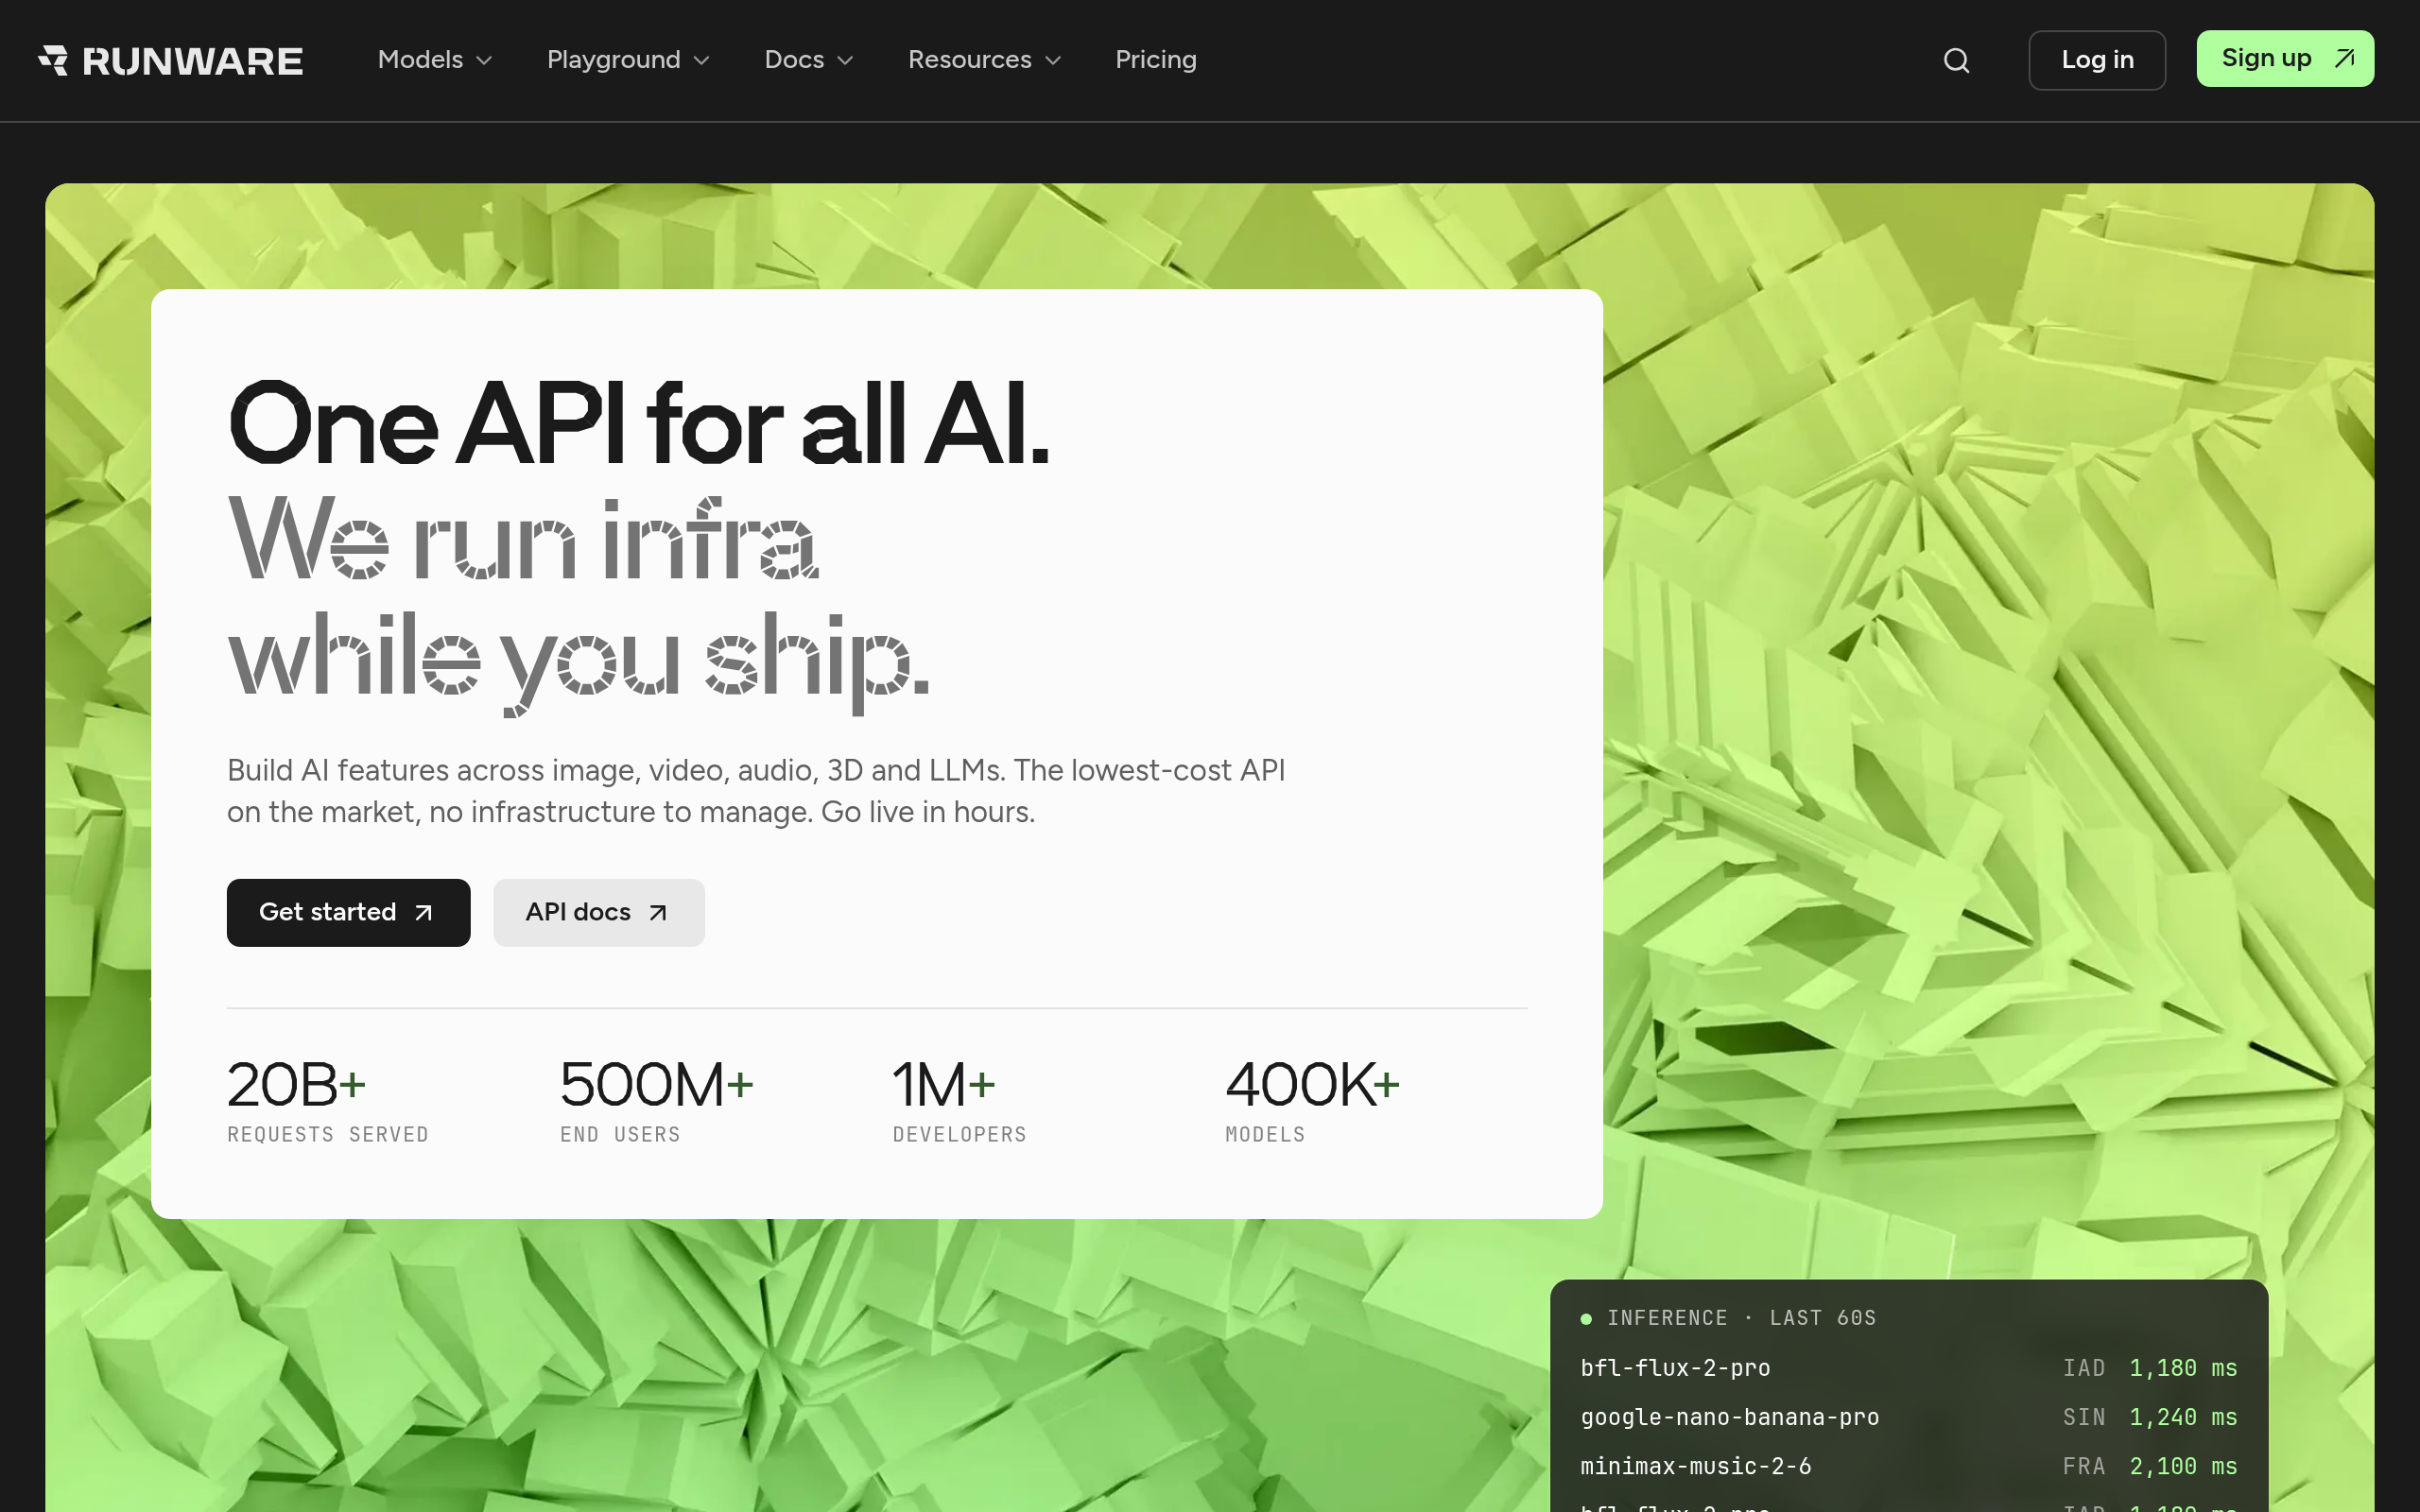Open the search magnifier icon
Viewport: 2420px width, 1512px height.
[x=1956, y=61]
